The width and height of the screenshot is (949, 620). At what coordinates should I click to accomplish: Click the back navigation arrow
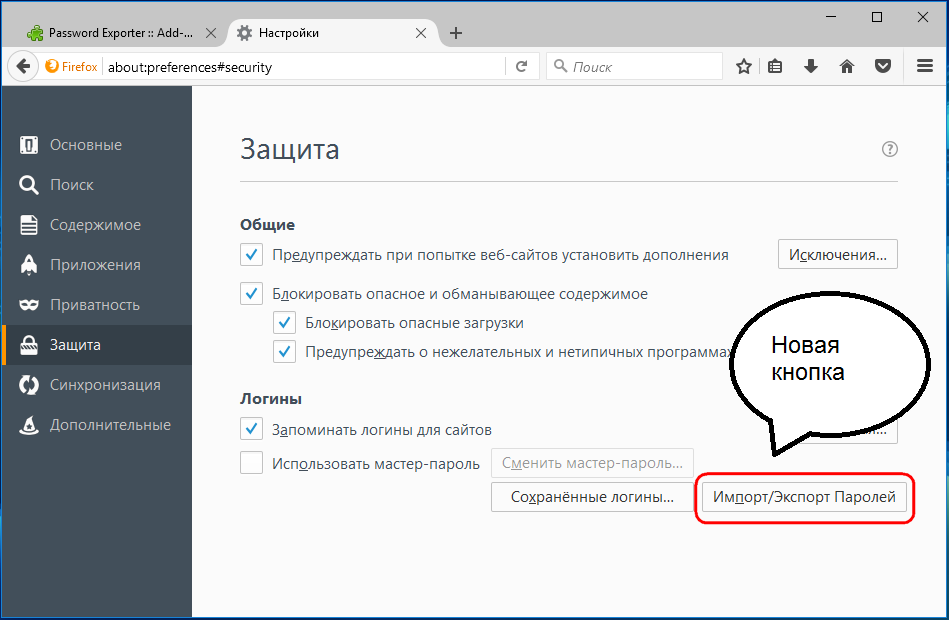(23, 67)
